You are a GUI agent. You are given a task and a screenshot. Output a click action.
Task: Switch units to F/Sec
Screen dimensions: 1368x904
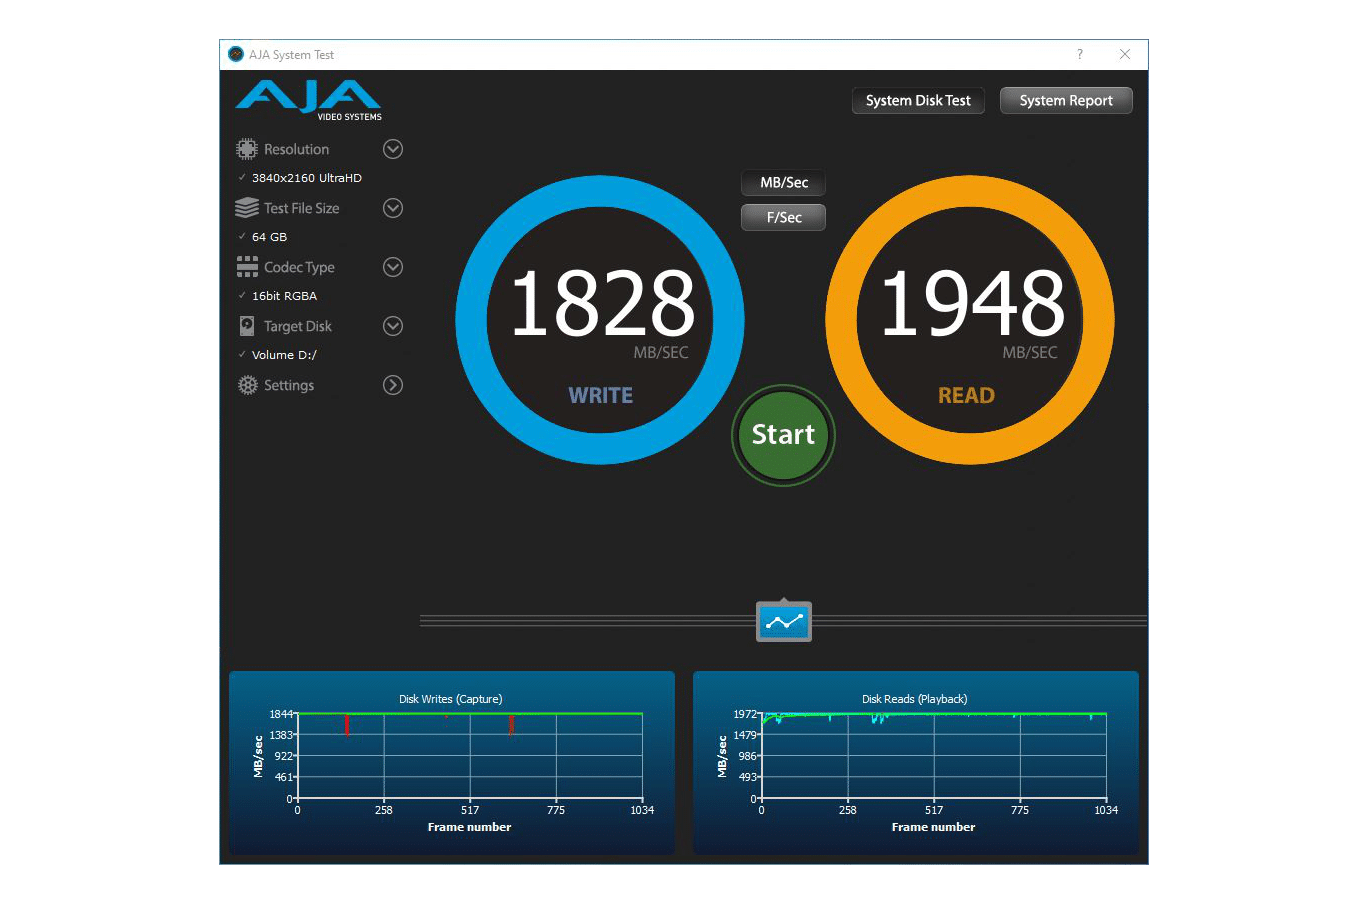point(784,217)
